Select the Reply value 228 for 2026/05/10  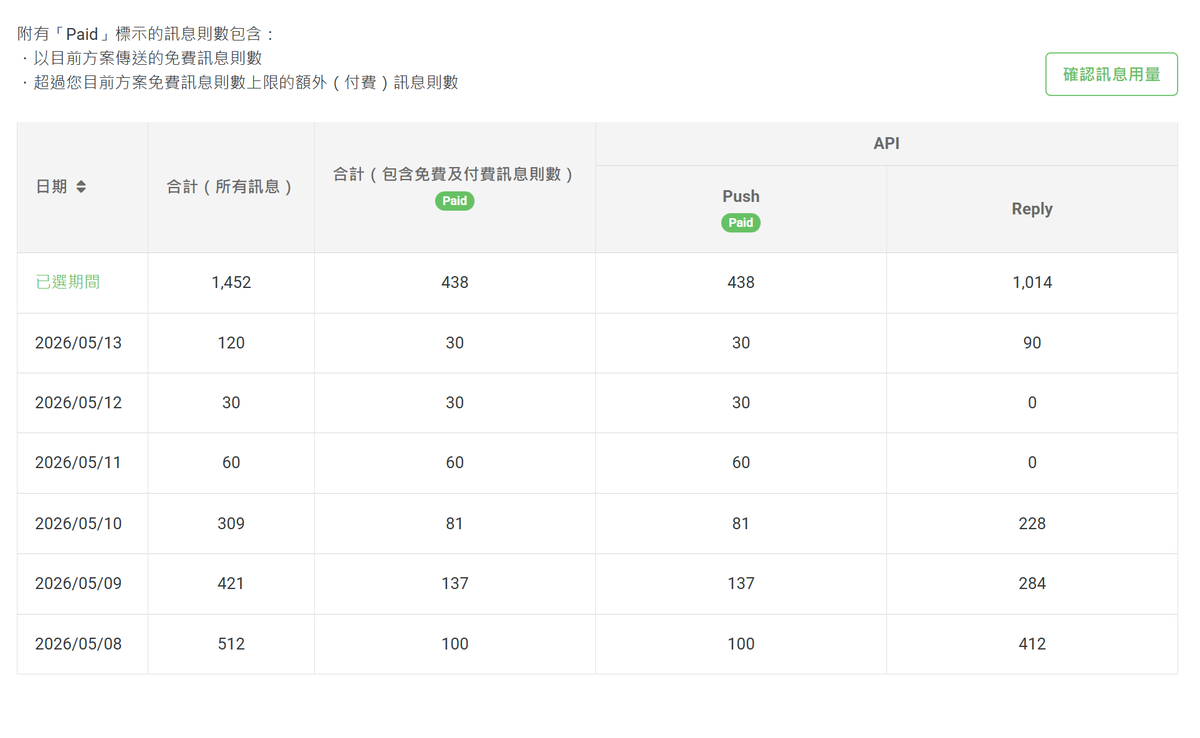click(x=1032, y=524)
